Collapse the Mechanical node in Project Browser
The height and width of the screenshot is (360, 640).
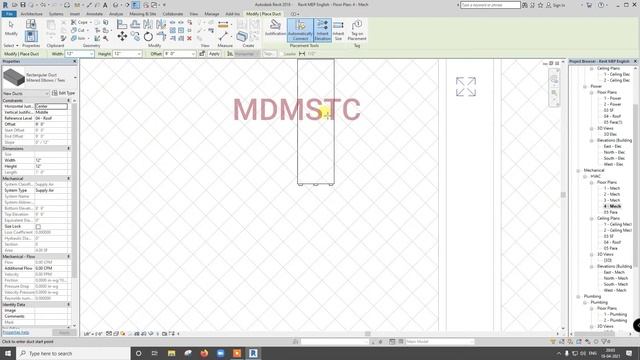coord(578,171)
